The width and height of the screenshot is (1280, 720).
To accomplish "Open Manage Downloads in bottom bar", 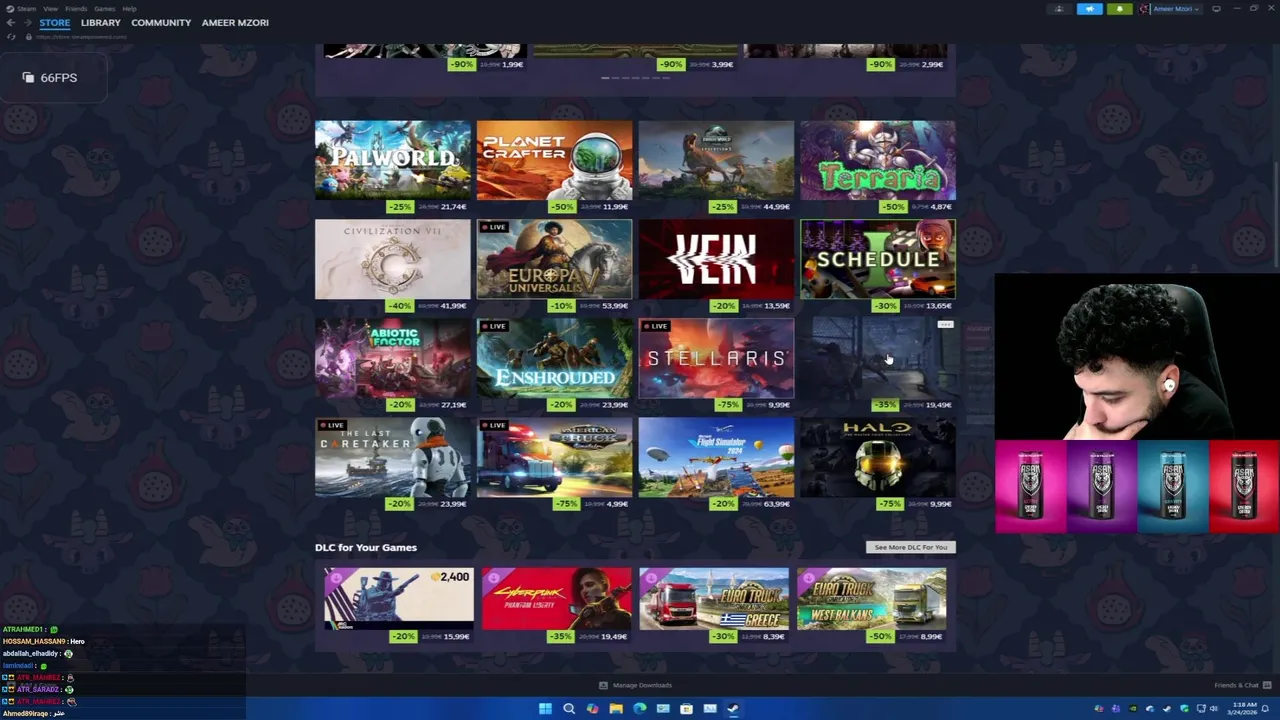I will tap(635, 685).
